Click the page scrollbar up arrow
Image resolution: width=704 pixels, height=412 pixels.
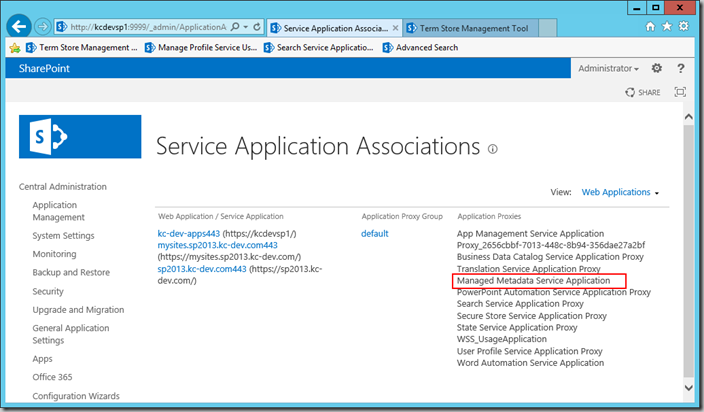688,117
